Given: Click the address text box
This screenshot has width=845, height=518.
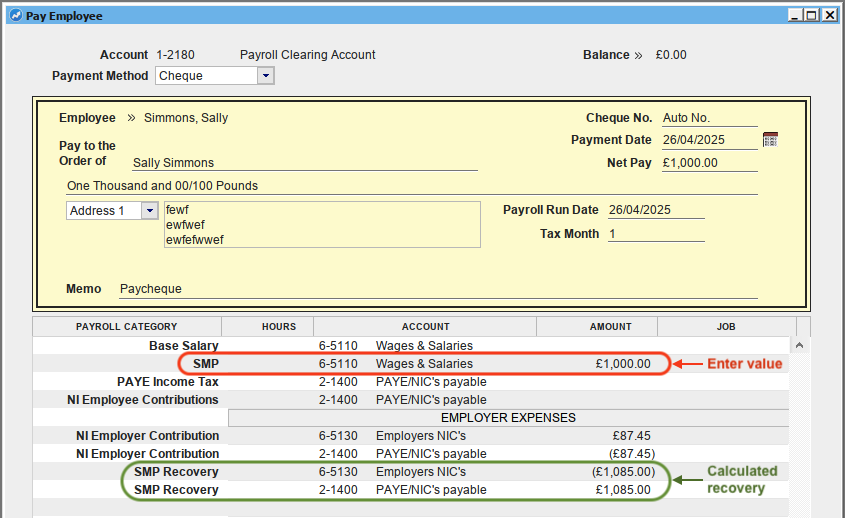Looking at the screenshot, I should pos(322,225).
